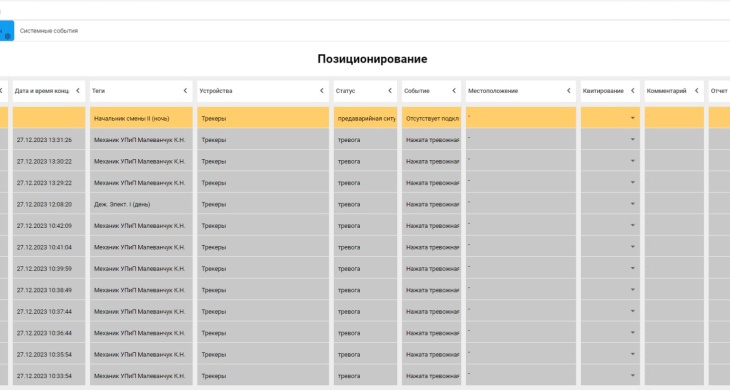Click Трекеры device in 10:33:54 row
The width and height of the screenshot is (730, 390).
pos(214,376)
